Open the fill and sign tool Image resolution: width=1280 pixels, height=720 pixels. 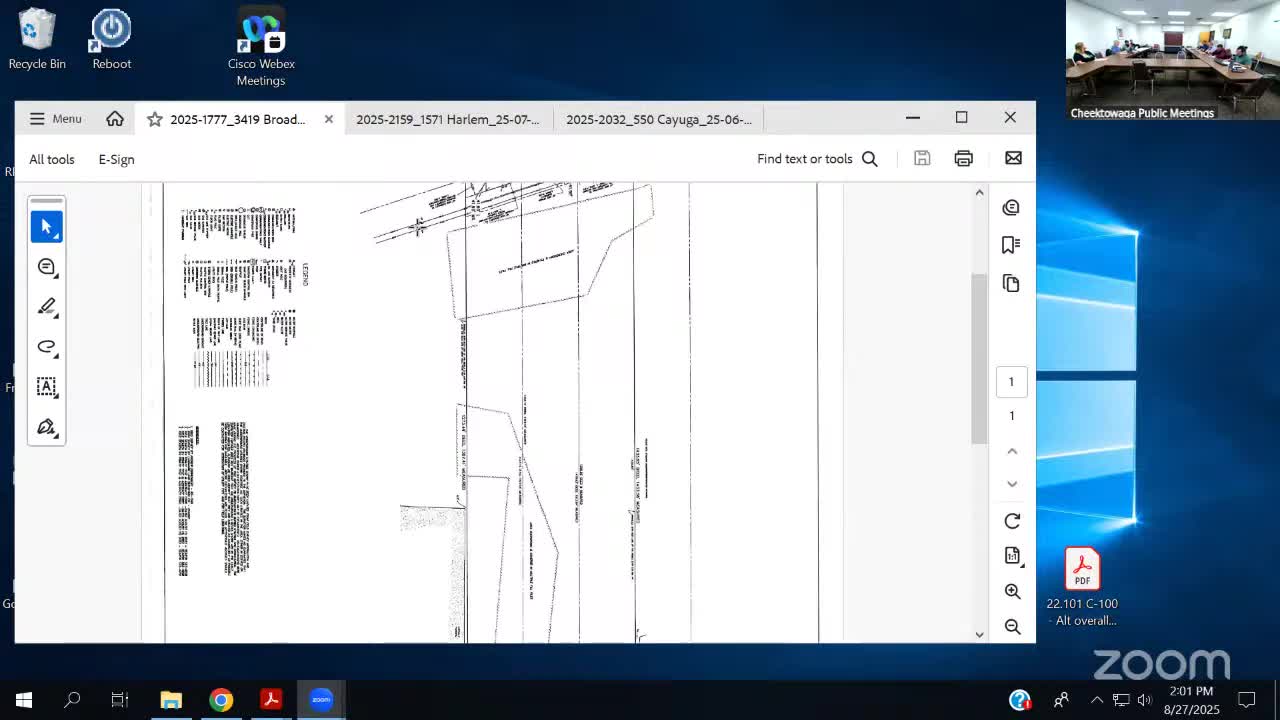46,427
